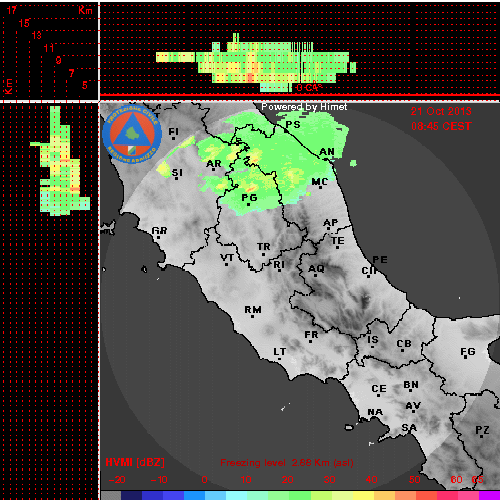
Task: Click the TE city label on map
Action: tap(338, 241)
